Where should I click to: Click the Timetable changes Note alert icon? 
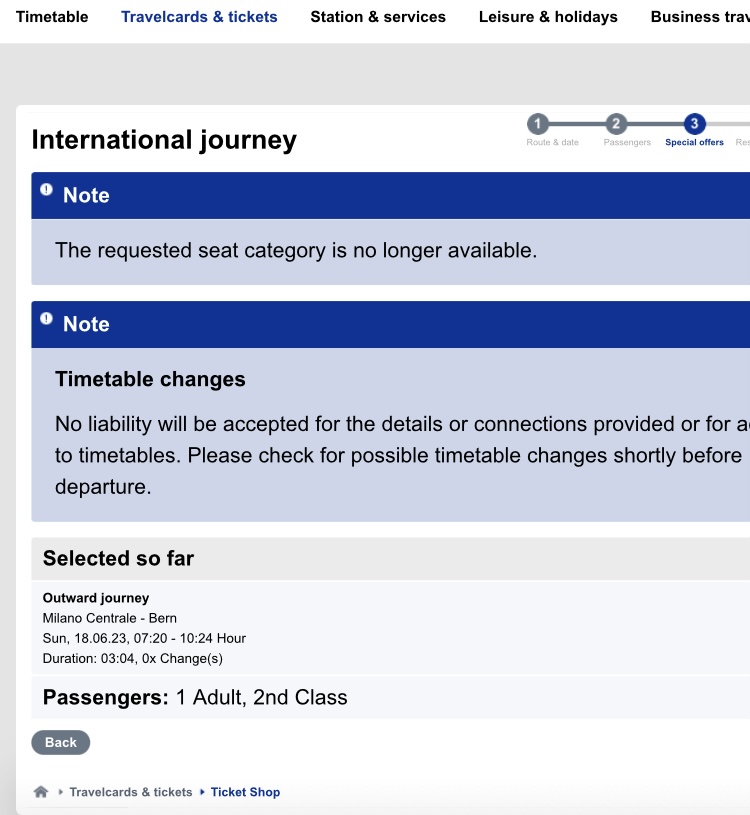tap(46, 318)
